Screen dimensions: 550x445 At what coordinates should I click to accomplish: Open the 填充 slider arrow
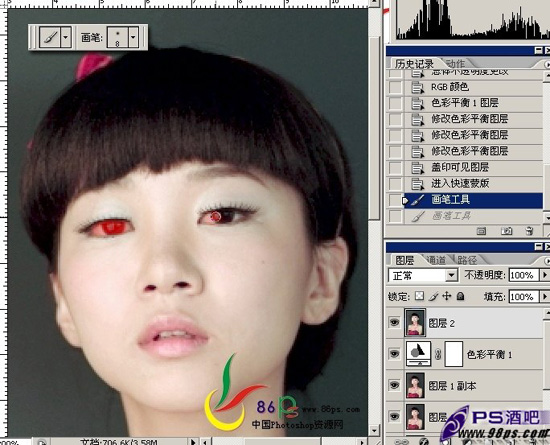pyautogui.click(x=545, y=297)
